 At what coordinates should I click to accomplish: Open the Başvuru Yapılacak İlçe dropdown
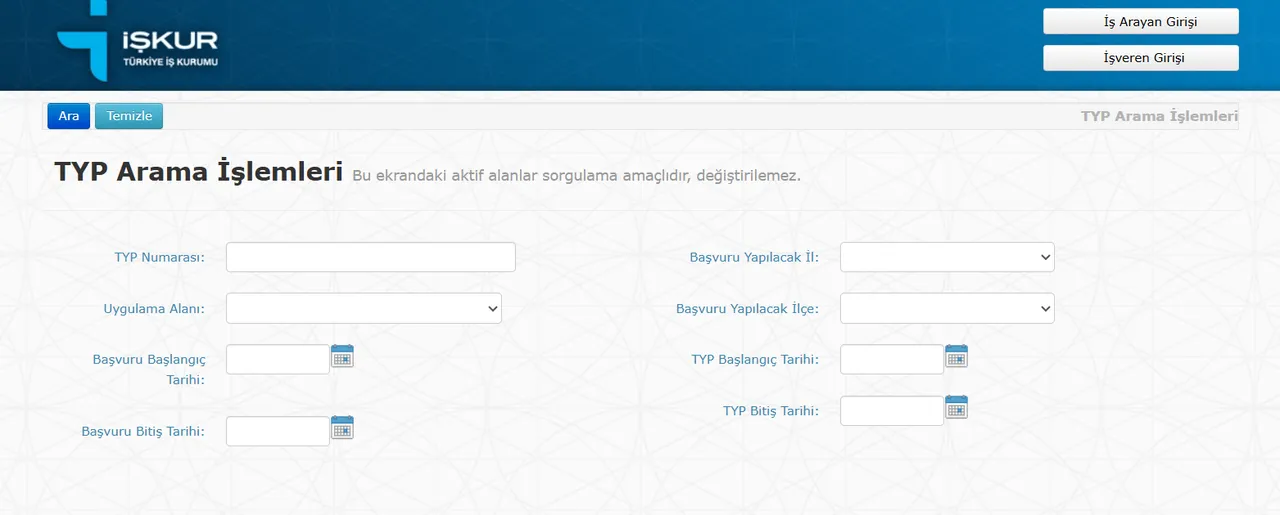coord(947,308)
